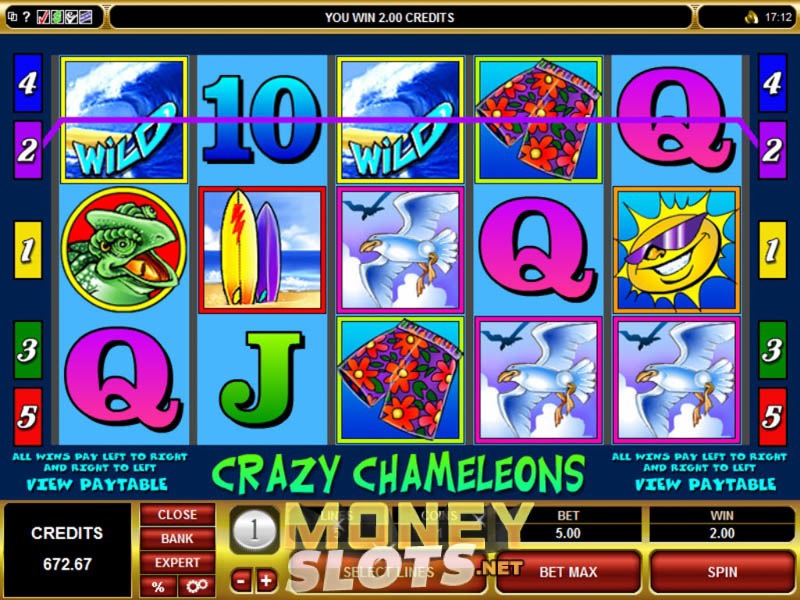800x600 pixels.
Task: Toggle the red checkmark box in top bar
Action: click(43, 17)
